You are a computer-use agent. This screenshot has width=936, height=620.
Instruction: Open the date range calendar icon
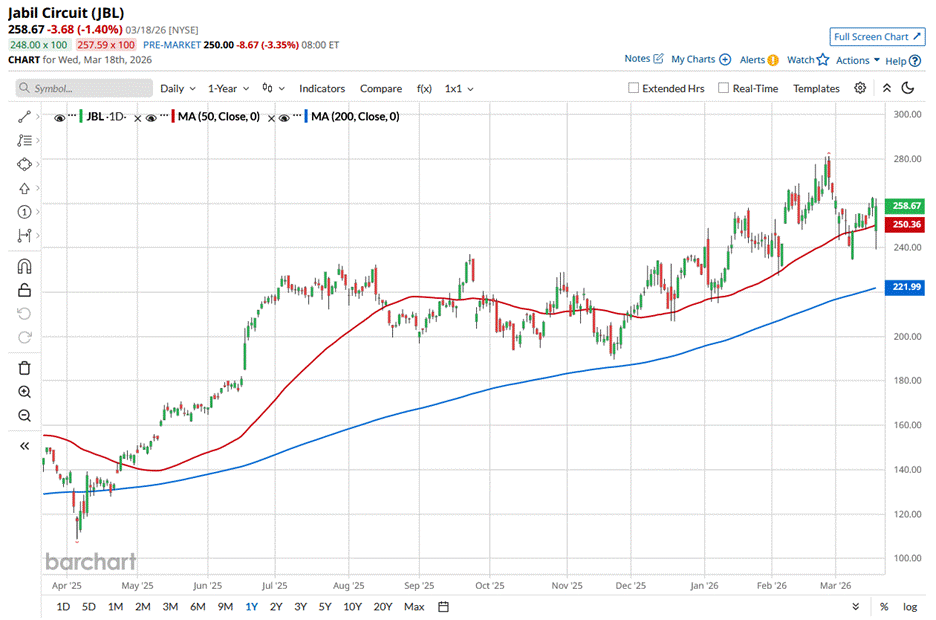444,607
